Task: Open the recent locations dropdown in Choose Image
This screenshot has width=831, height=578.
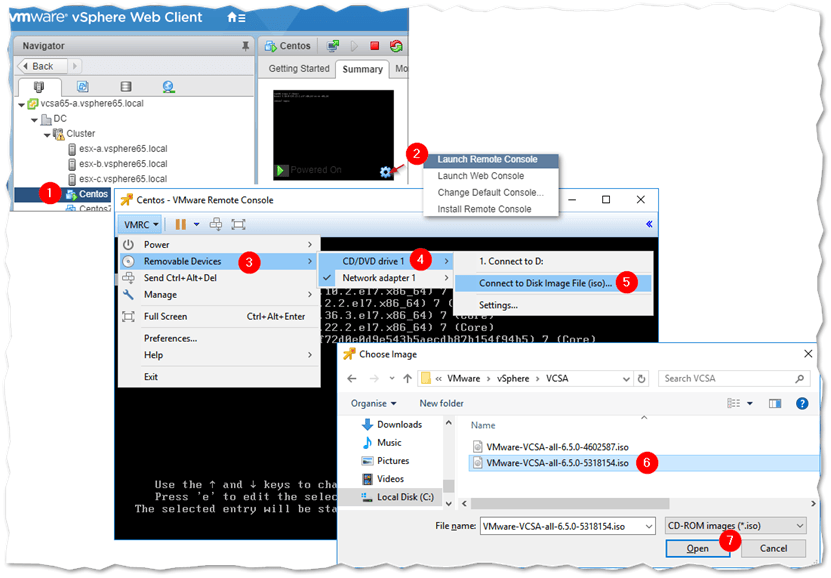Action: 392,378
